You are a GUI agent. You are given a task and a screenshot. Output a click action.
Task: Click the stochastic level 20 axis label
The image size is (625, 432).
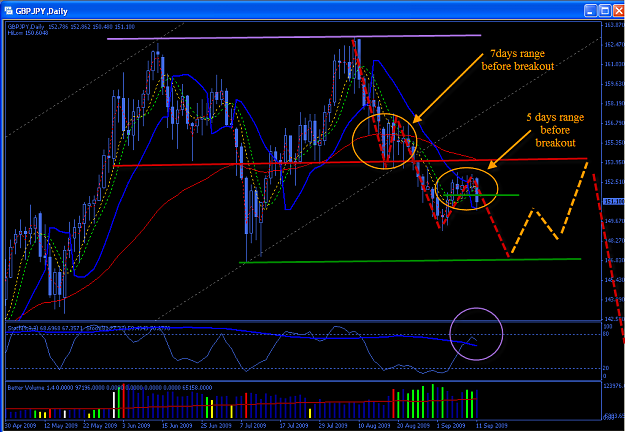(605, 369)
